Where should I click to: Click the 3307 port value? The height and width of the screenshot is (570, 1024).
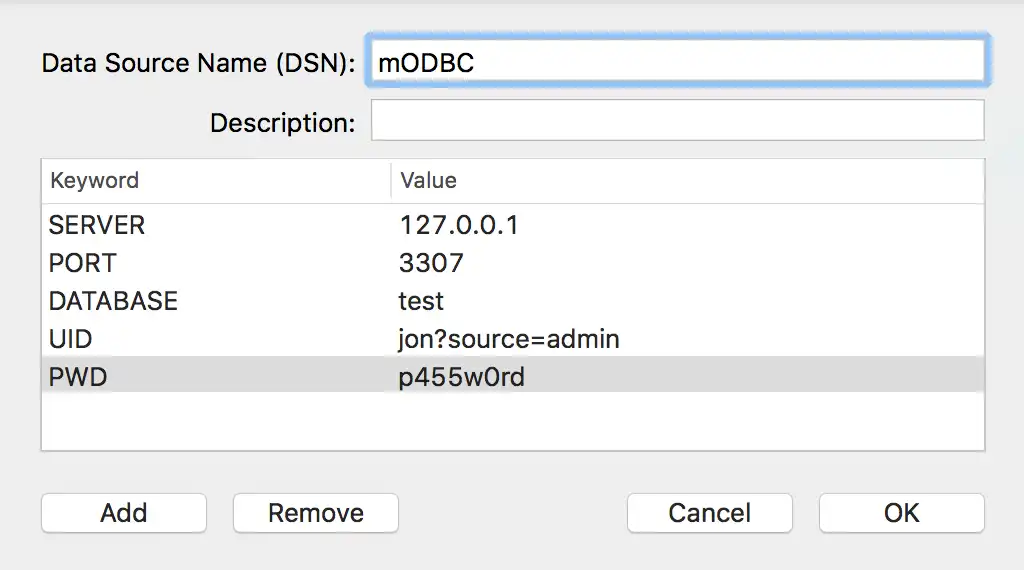431,263
